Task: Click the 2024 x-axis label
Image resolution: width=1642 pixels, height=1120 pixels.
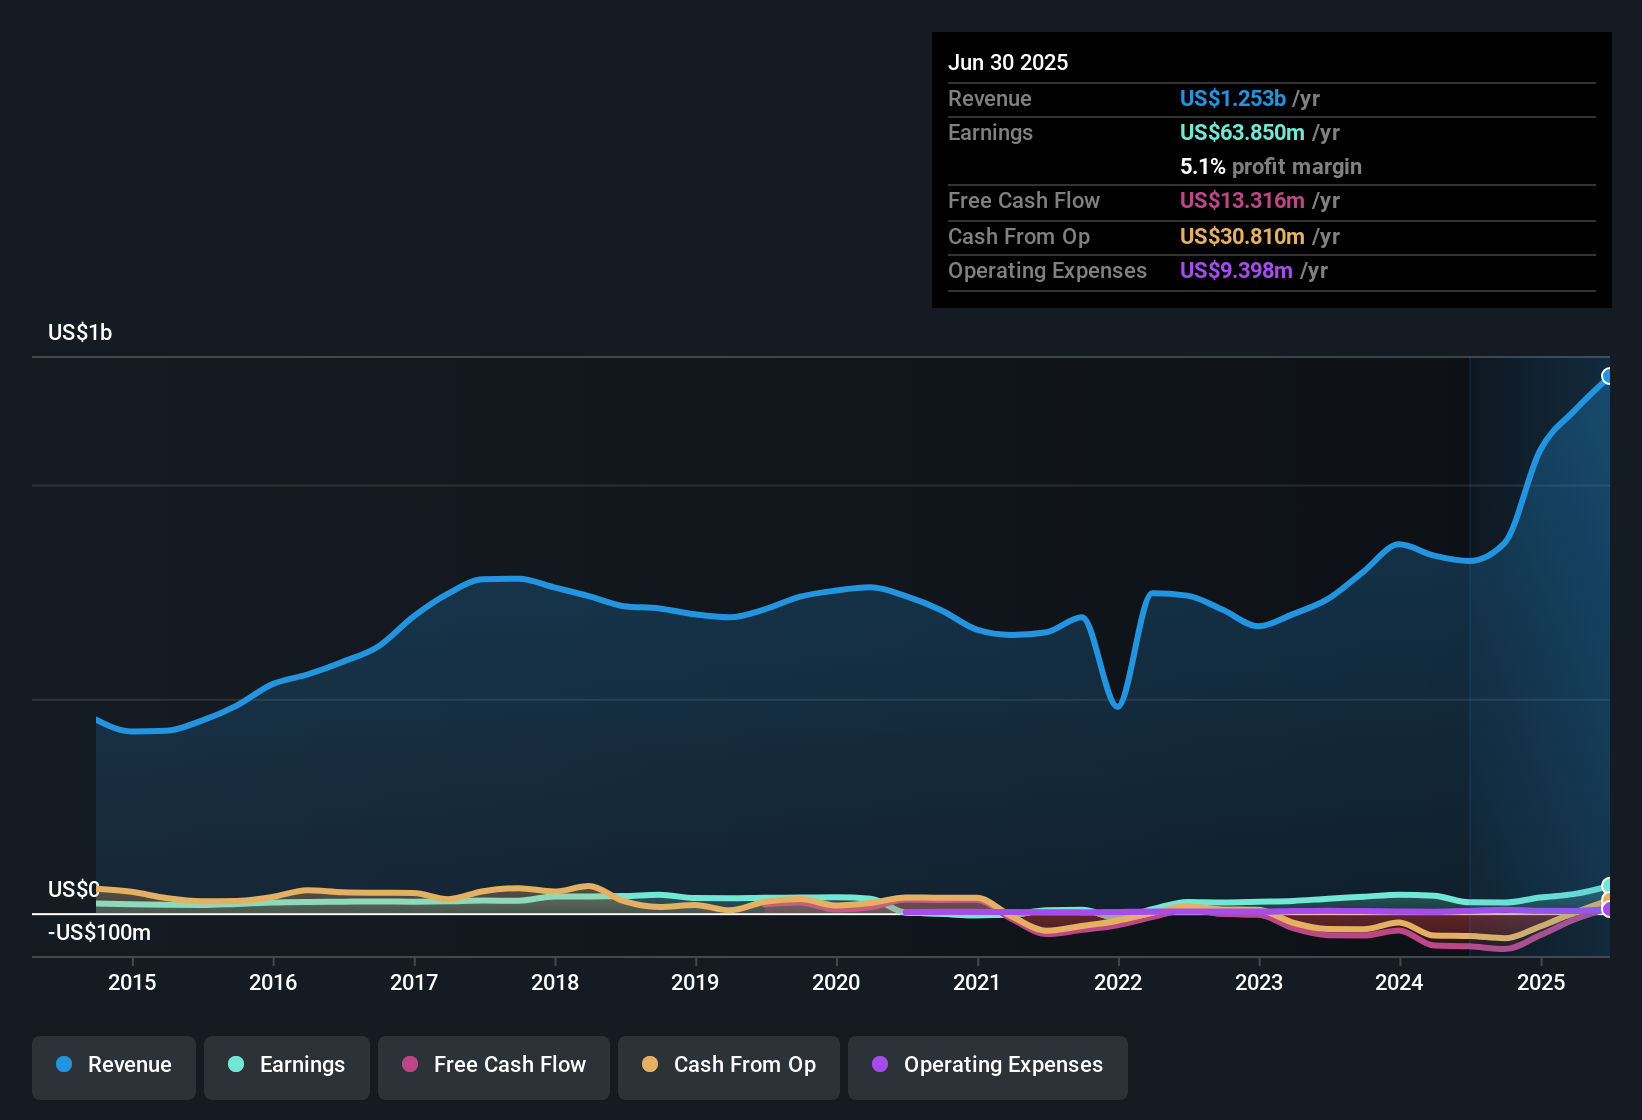Action: [1399, 982]
